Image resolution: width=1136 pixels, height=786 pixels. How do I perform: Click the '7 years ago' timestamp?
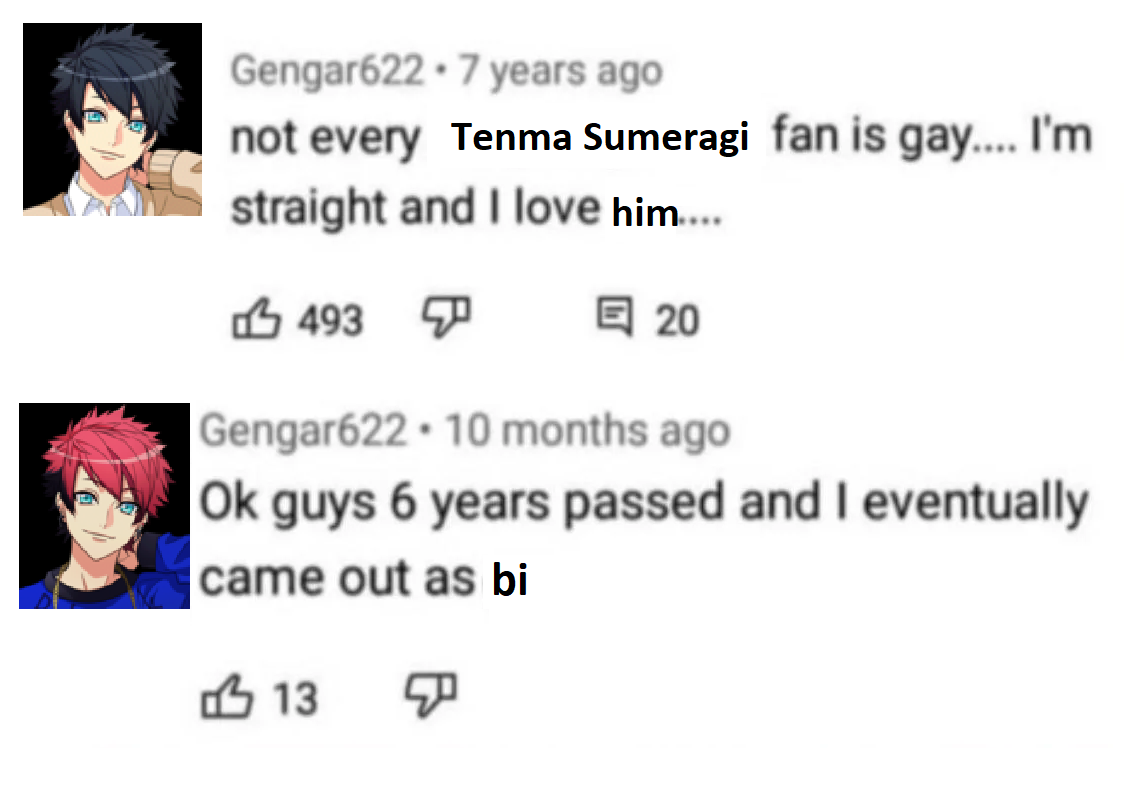point(560,71)
